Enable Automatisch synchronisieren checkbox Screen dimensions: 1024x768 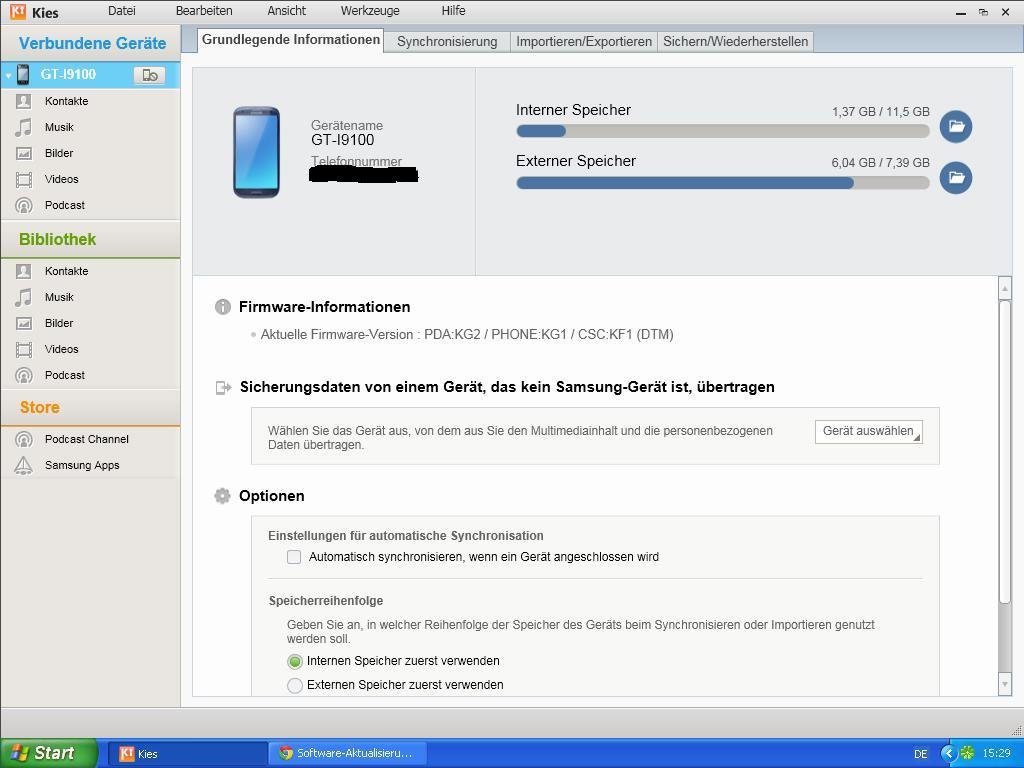tap(294, 557)
